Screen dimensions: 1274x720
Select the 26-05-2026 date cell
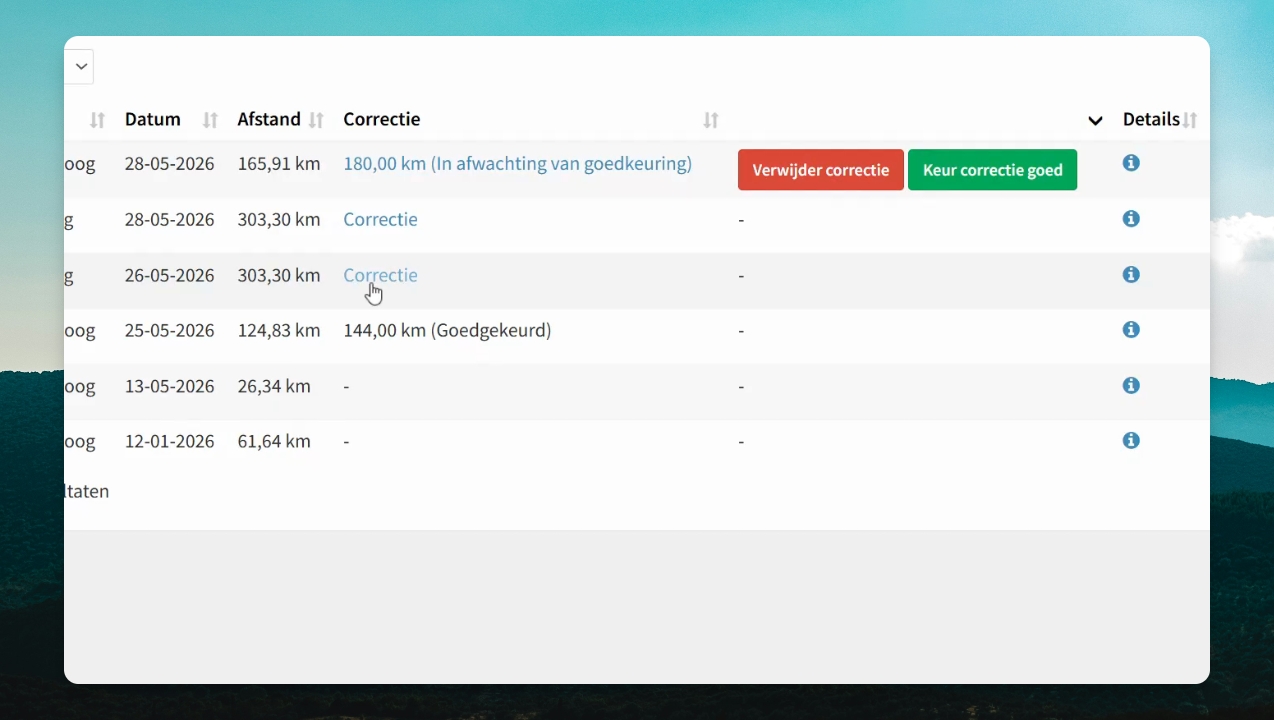point(169,275)
